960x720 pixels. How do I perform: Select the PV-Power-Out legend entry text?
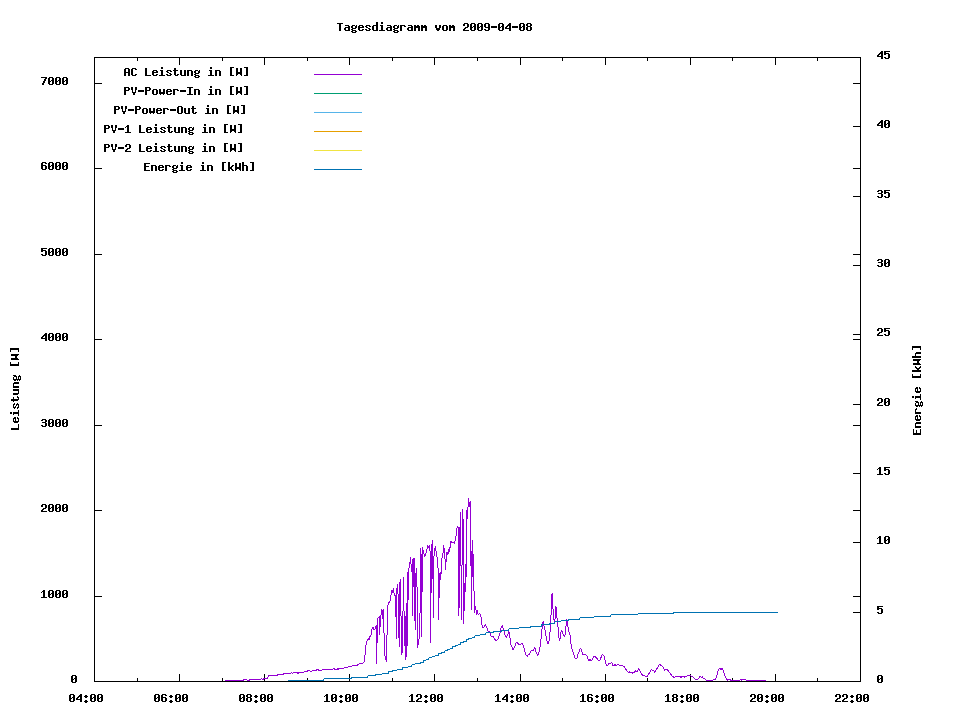tap(180, 110)
